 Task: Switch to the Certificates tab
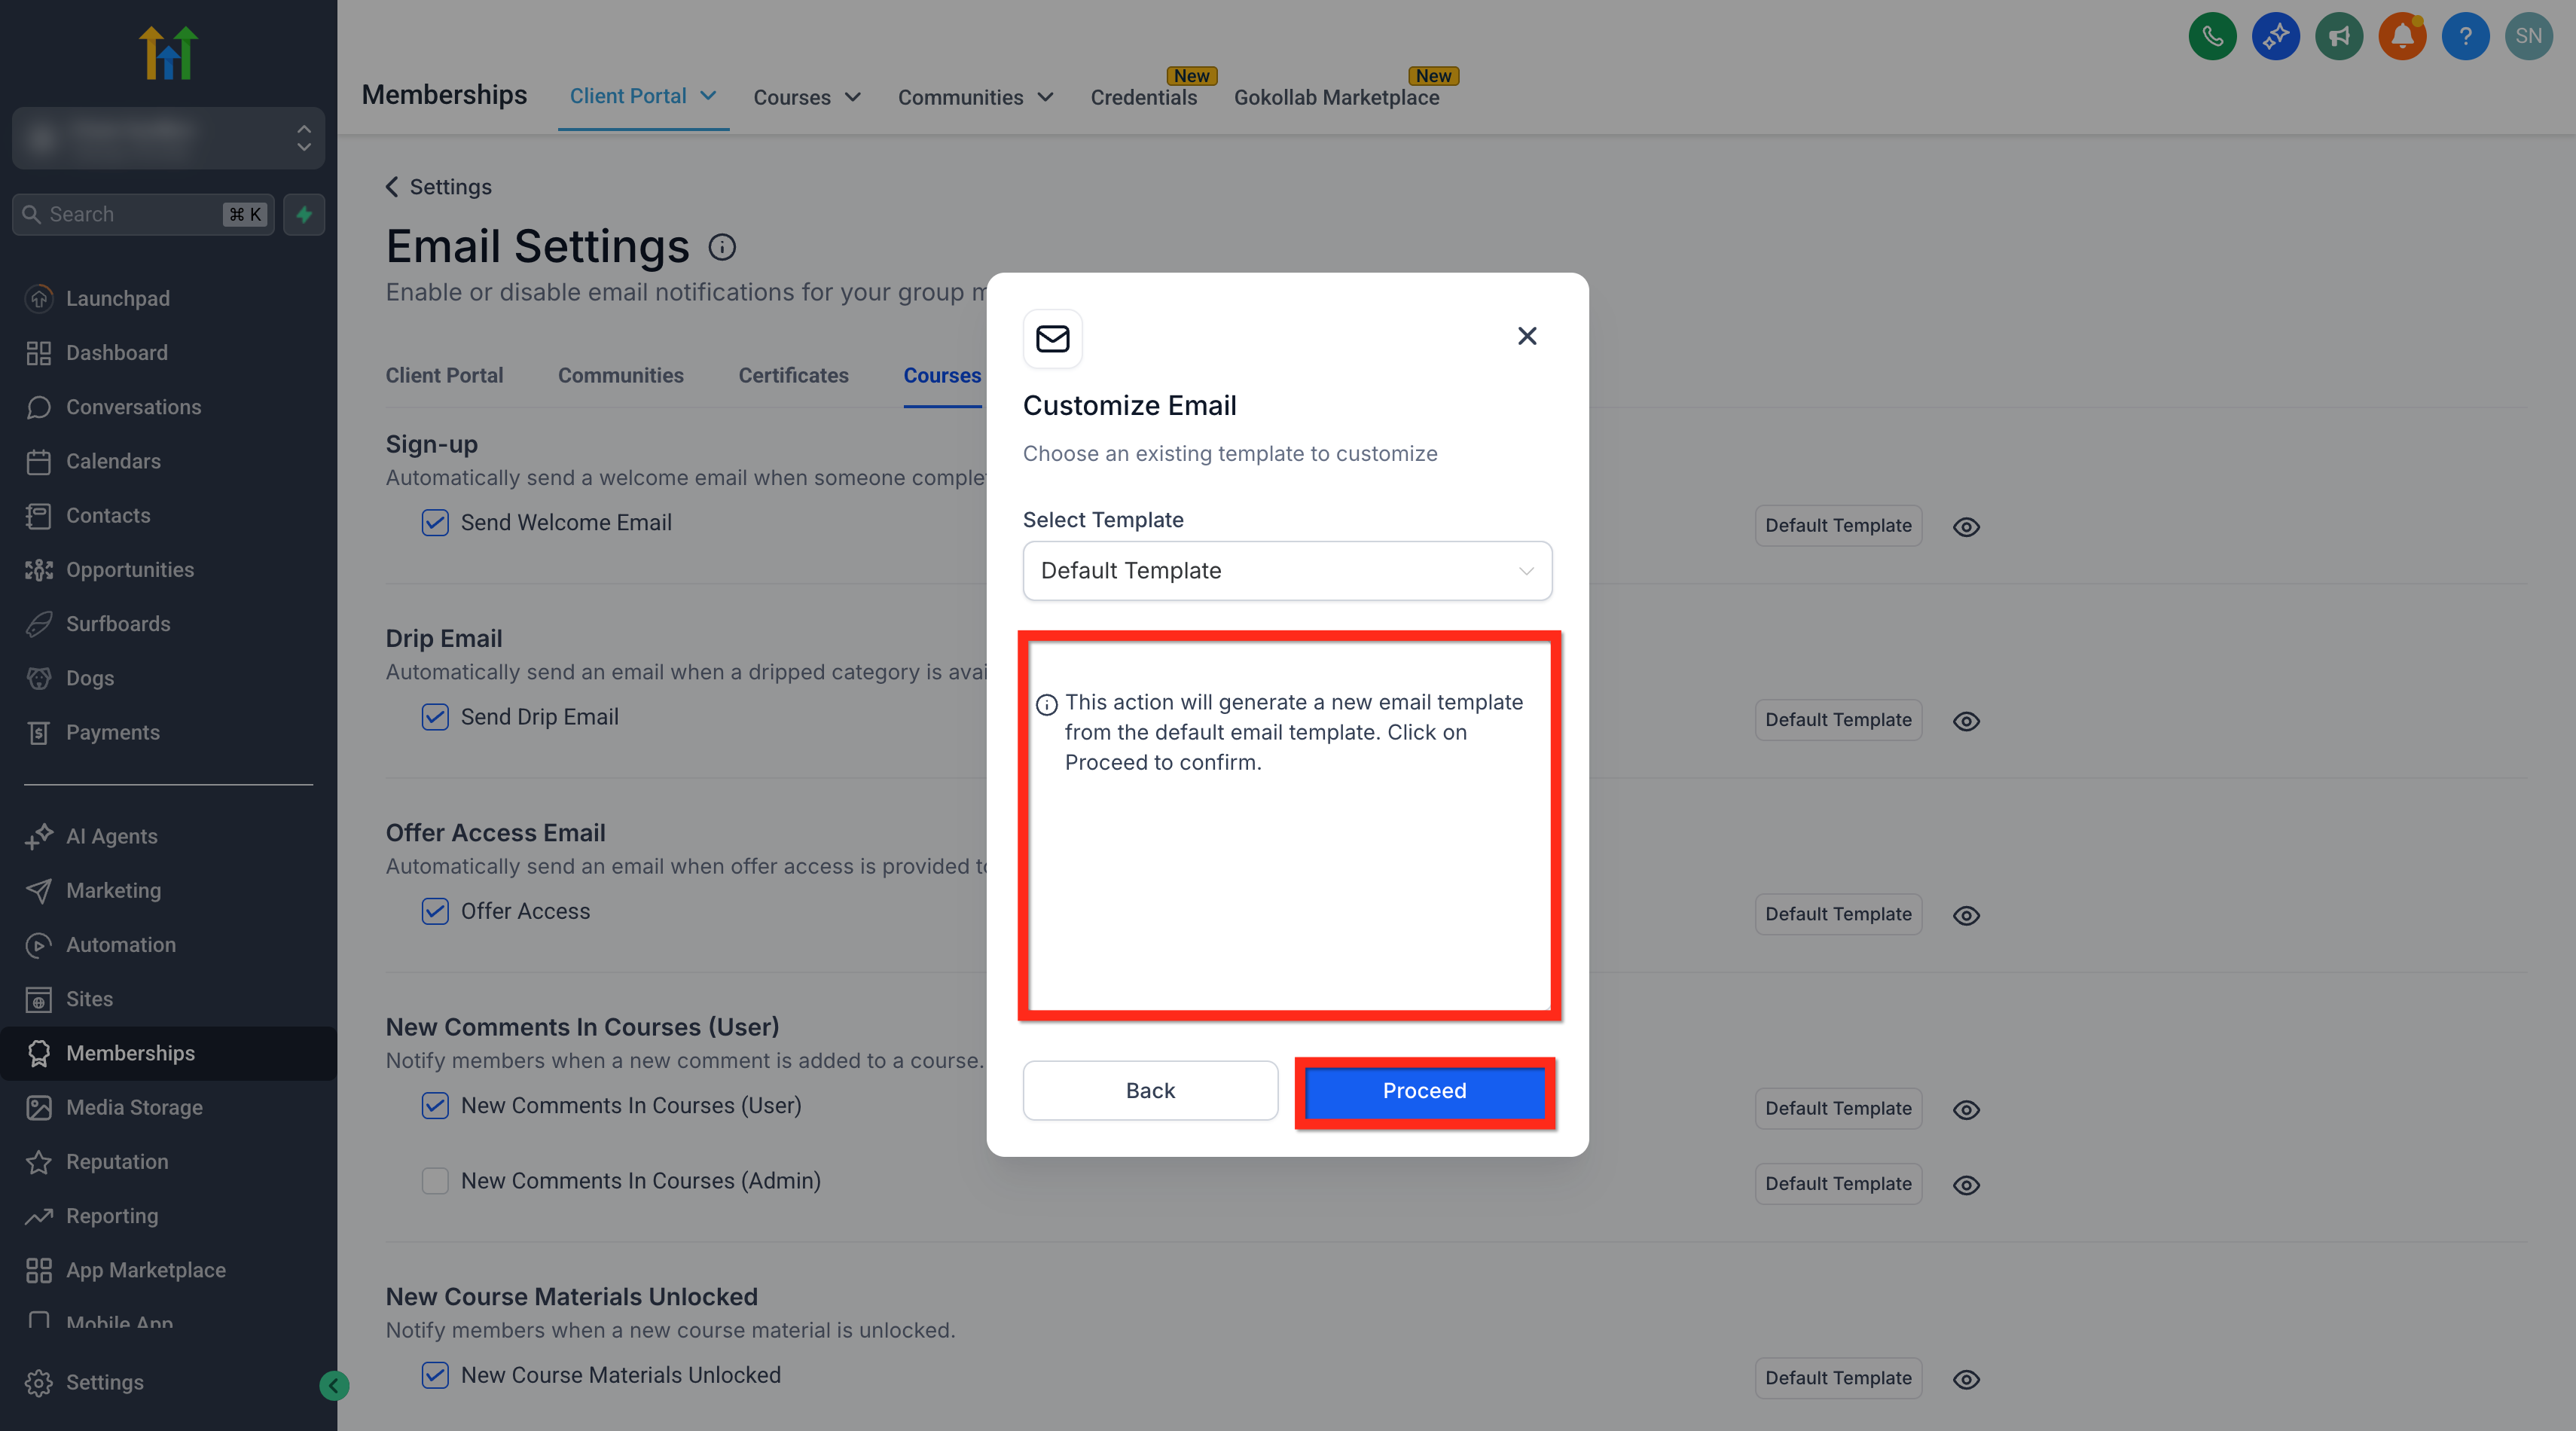click(793, 375)
